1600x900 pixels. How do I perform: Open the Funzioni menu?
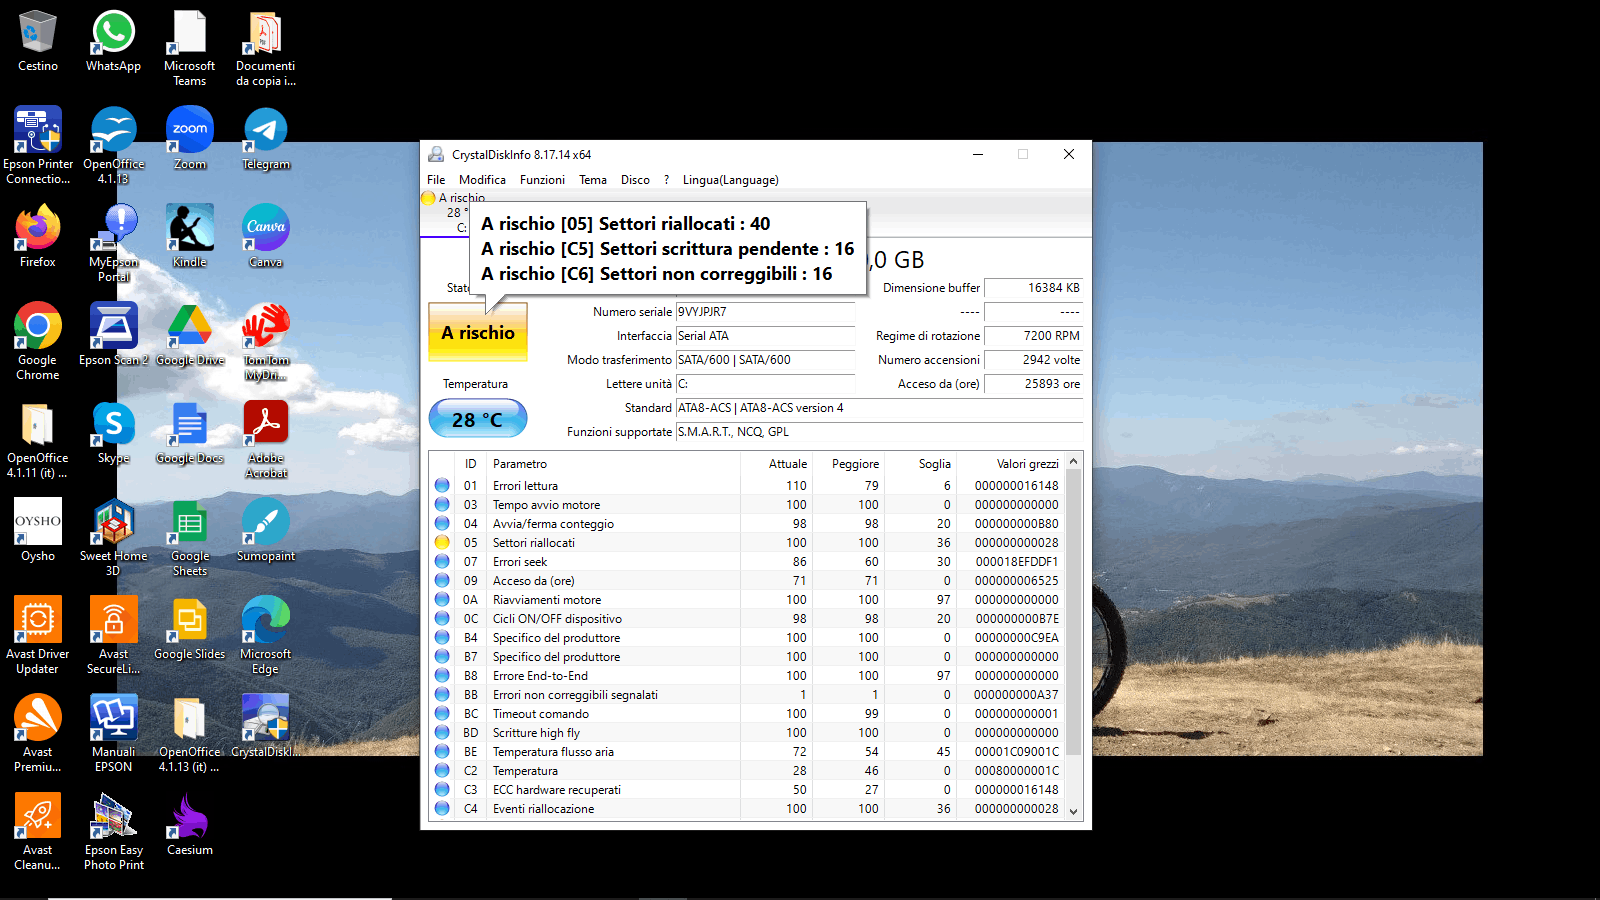coord(542,180)
